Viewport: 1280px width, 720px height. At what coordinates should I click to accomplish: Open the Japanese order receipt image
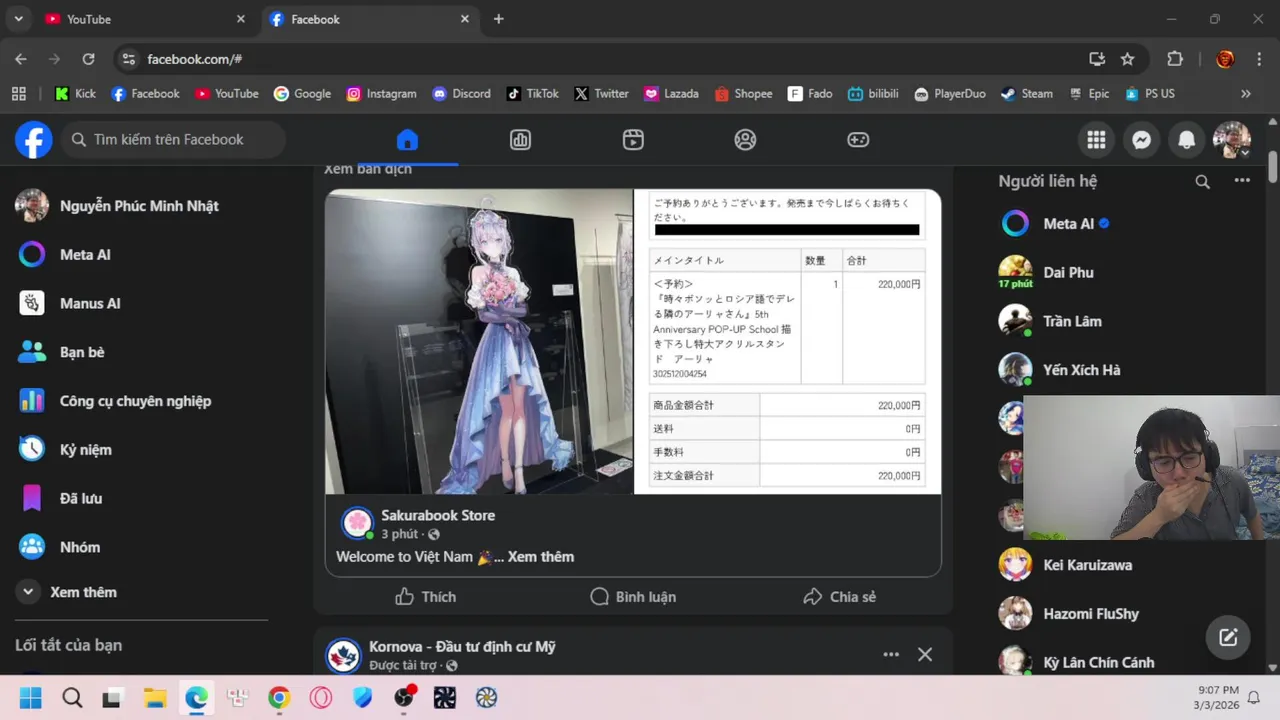[x=788, y=341]
